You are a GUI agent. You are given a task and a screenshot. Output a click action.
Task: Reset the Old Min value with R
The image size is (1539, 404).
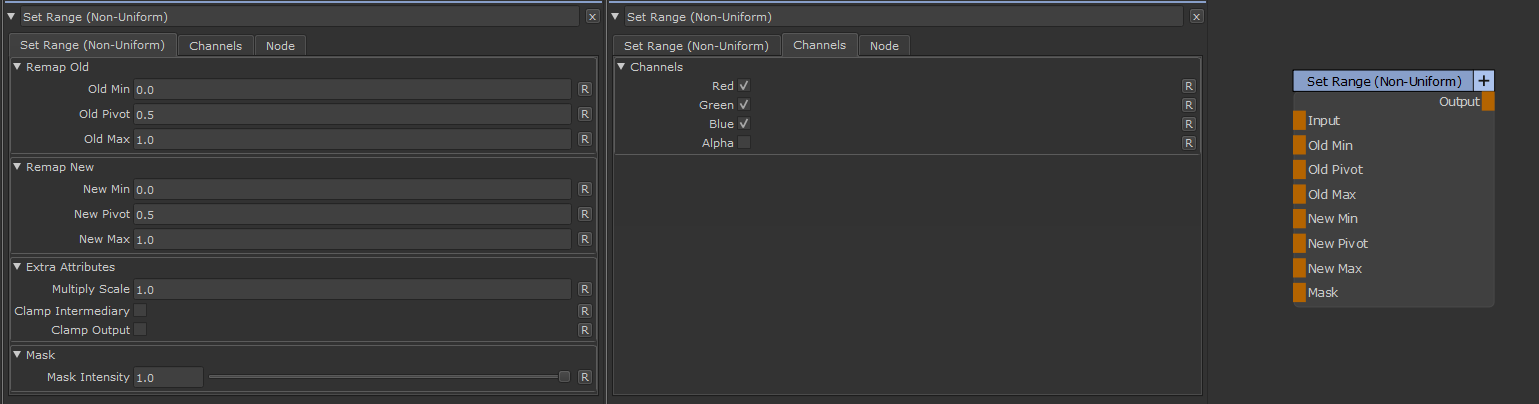585,89
